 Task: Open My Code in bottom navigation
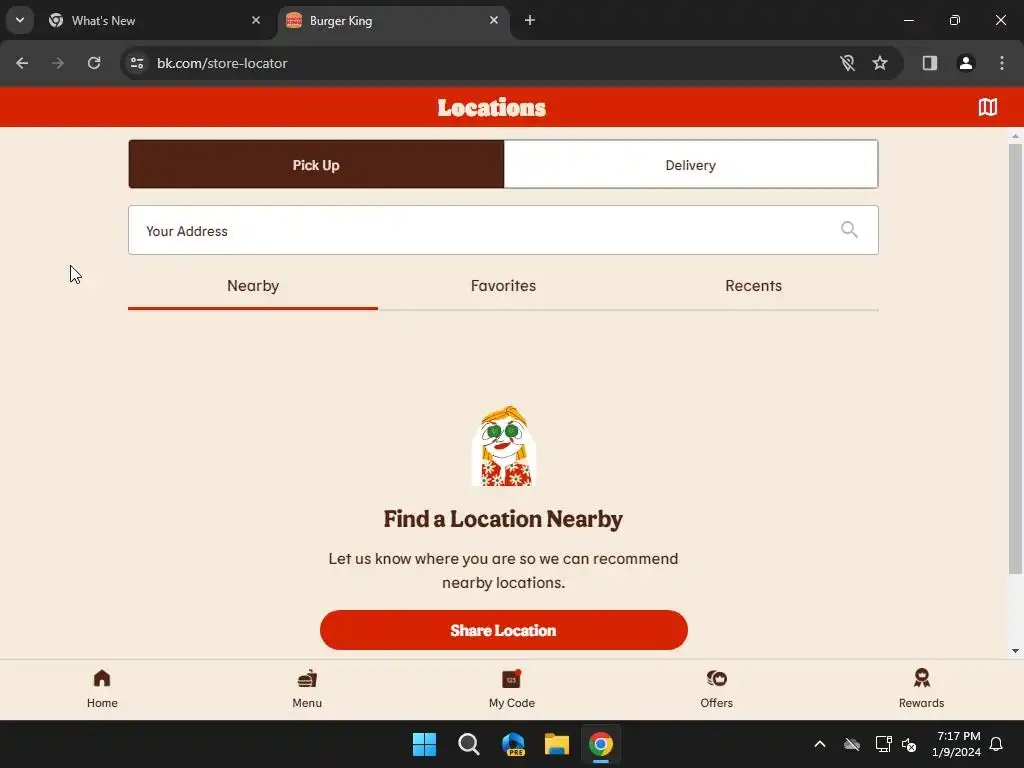pos(511,689)
